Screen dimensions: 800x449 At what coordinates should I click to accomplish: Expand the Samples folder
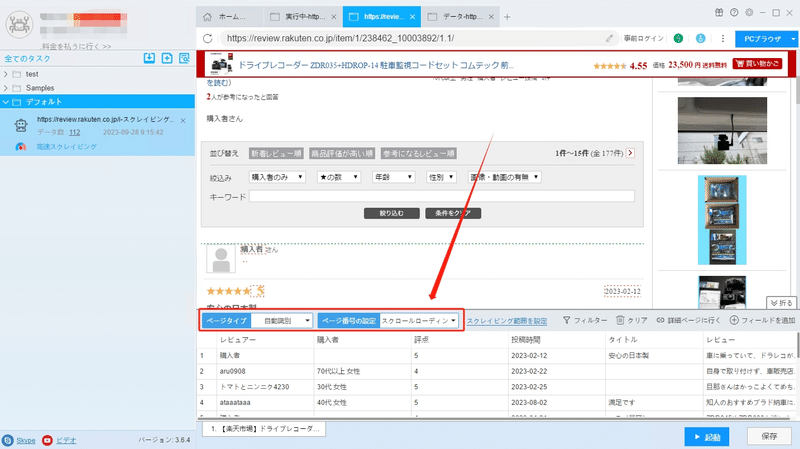6,88
